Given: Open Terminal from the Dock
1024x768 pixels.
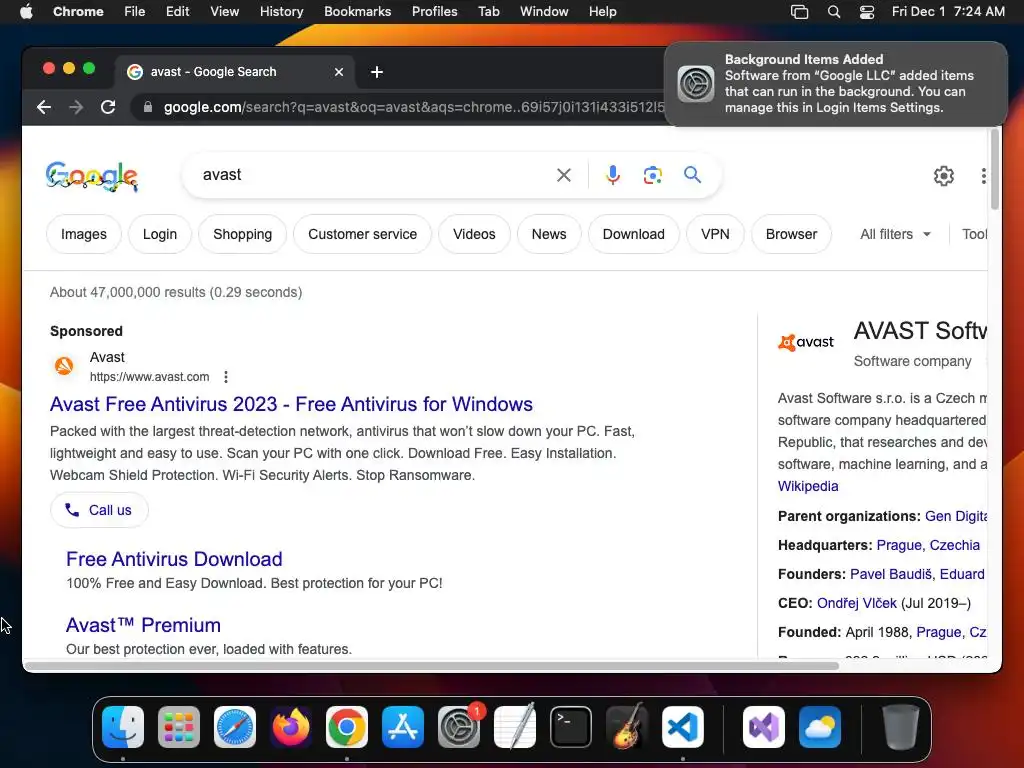Looking at the screenshot, I should click(571, 727).
